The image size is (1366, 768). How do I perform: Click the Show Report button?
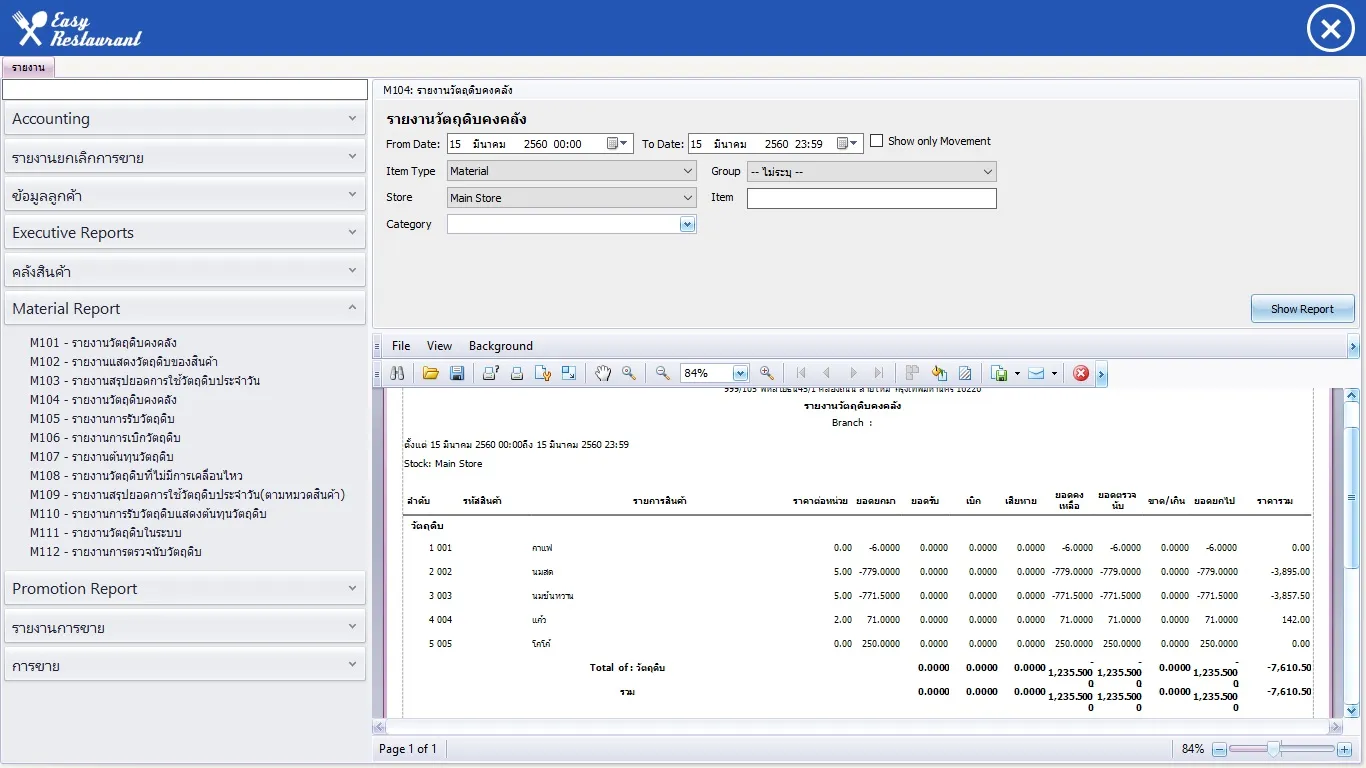[x=1302, y=309]
